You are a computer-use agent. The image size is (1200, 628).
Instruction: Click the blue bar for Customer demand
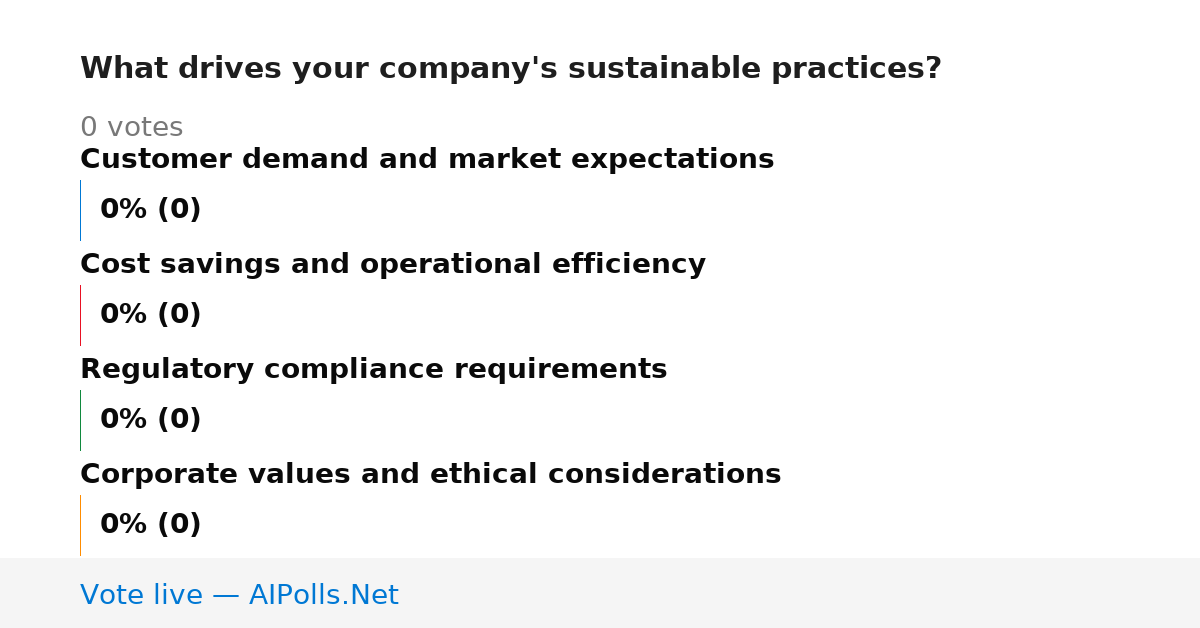(x=80, y=210)
